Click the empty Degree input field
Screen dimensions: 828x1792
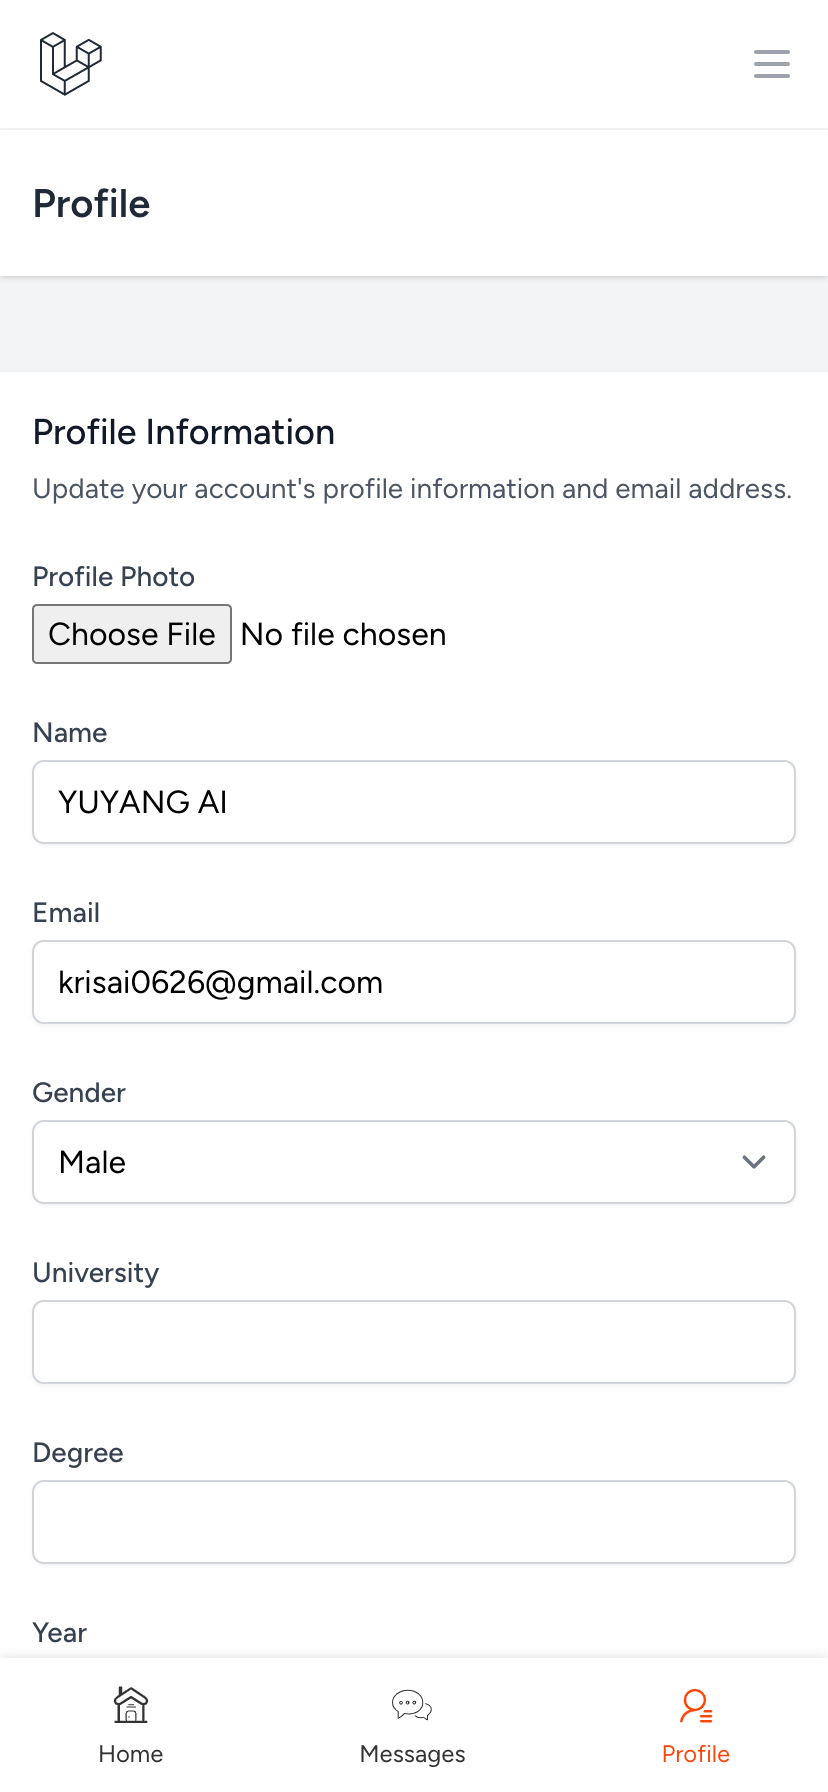click(414, 1522)
